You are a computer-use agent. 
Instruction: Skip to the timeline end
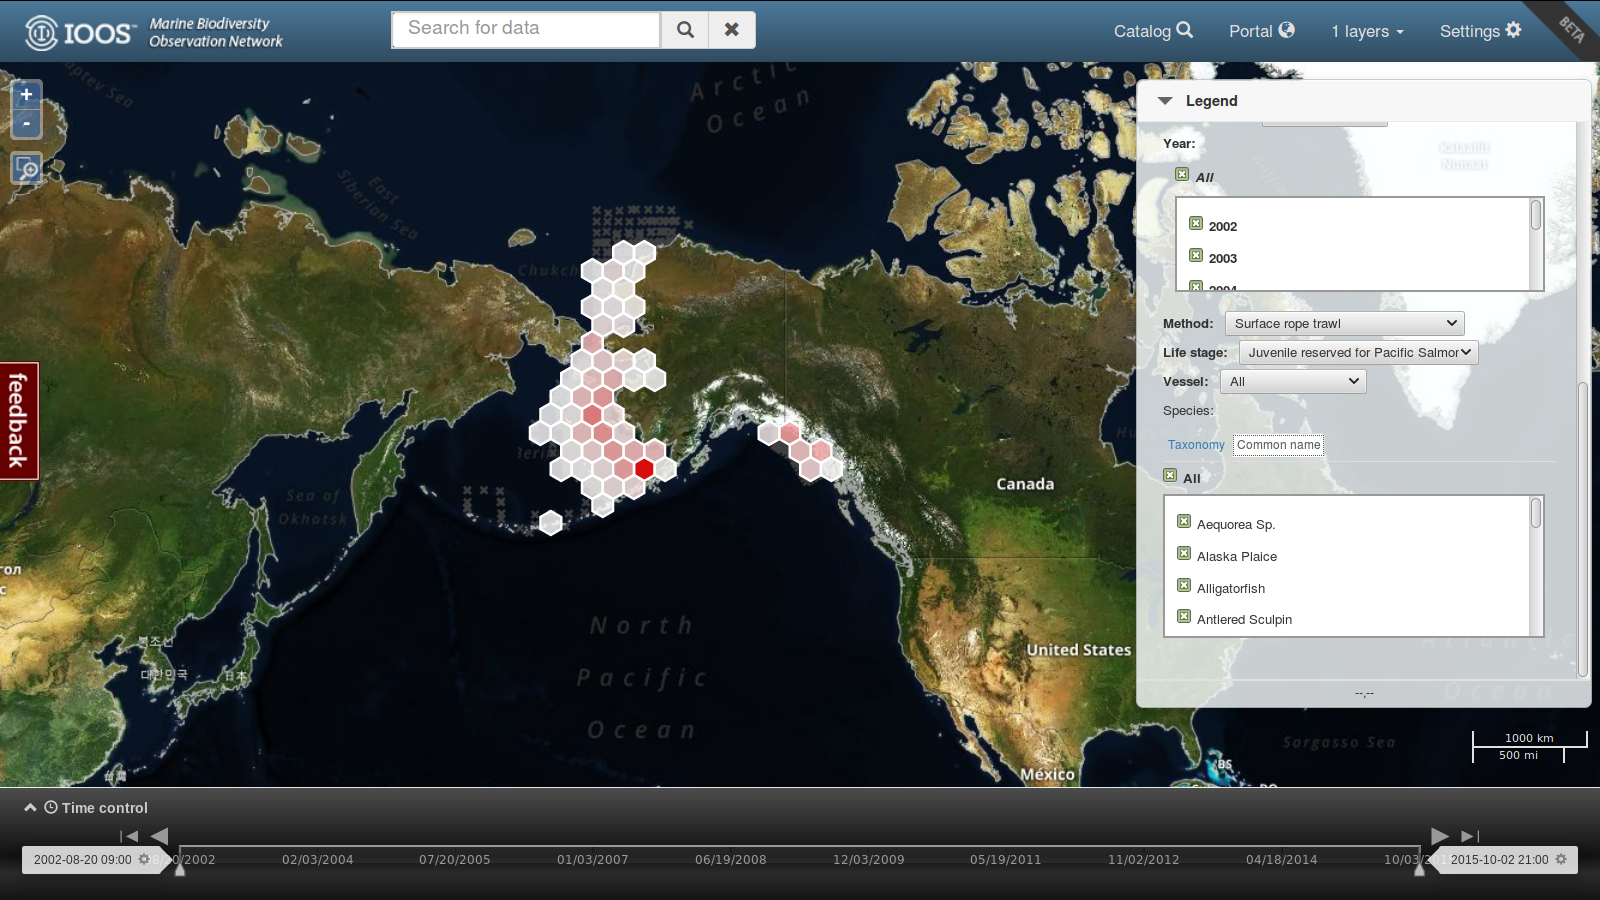(x=1469, y=836)
